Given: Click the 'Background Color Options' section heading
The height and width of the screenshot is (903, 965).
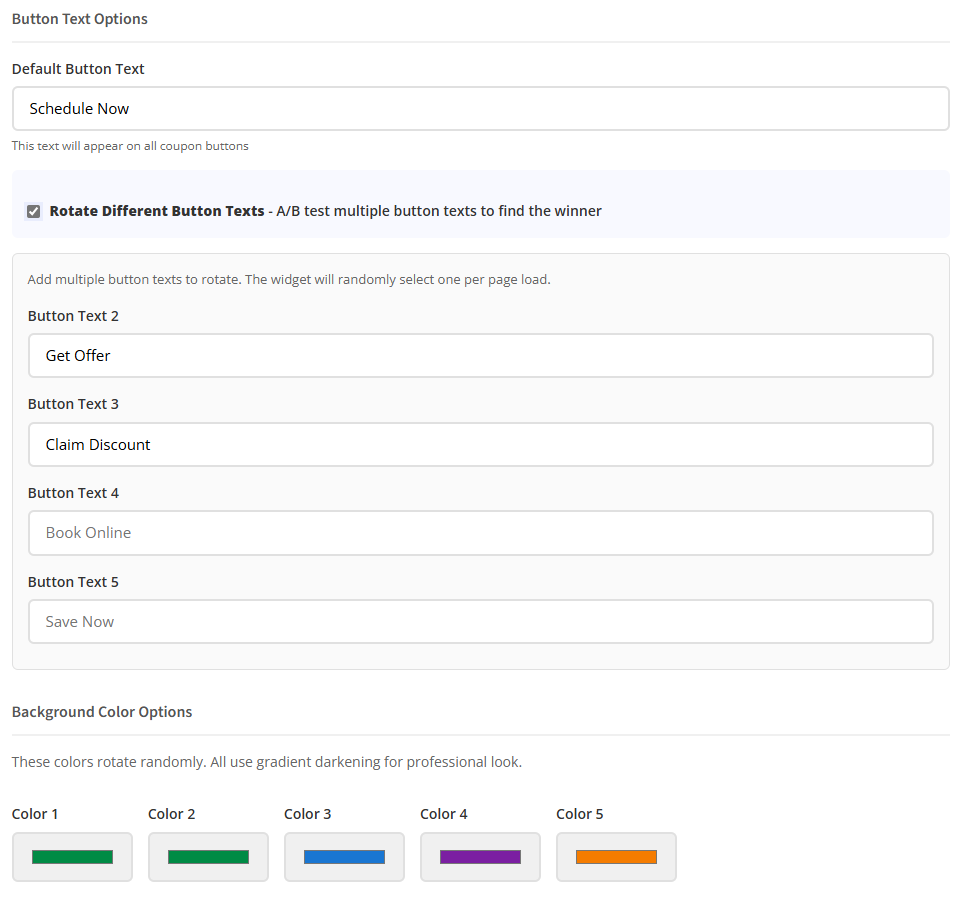Looking at the screenshot, I should [102, 712].
